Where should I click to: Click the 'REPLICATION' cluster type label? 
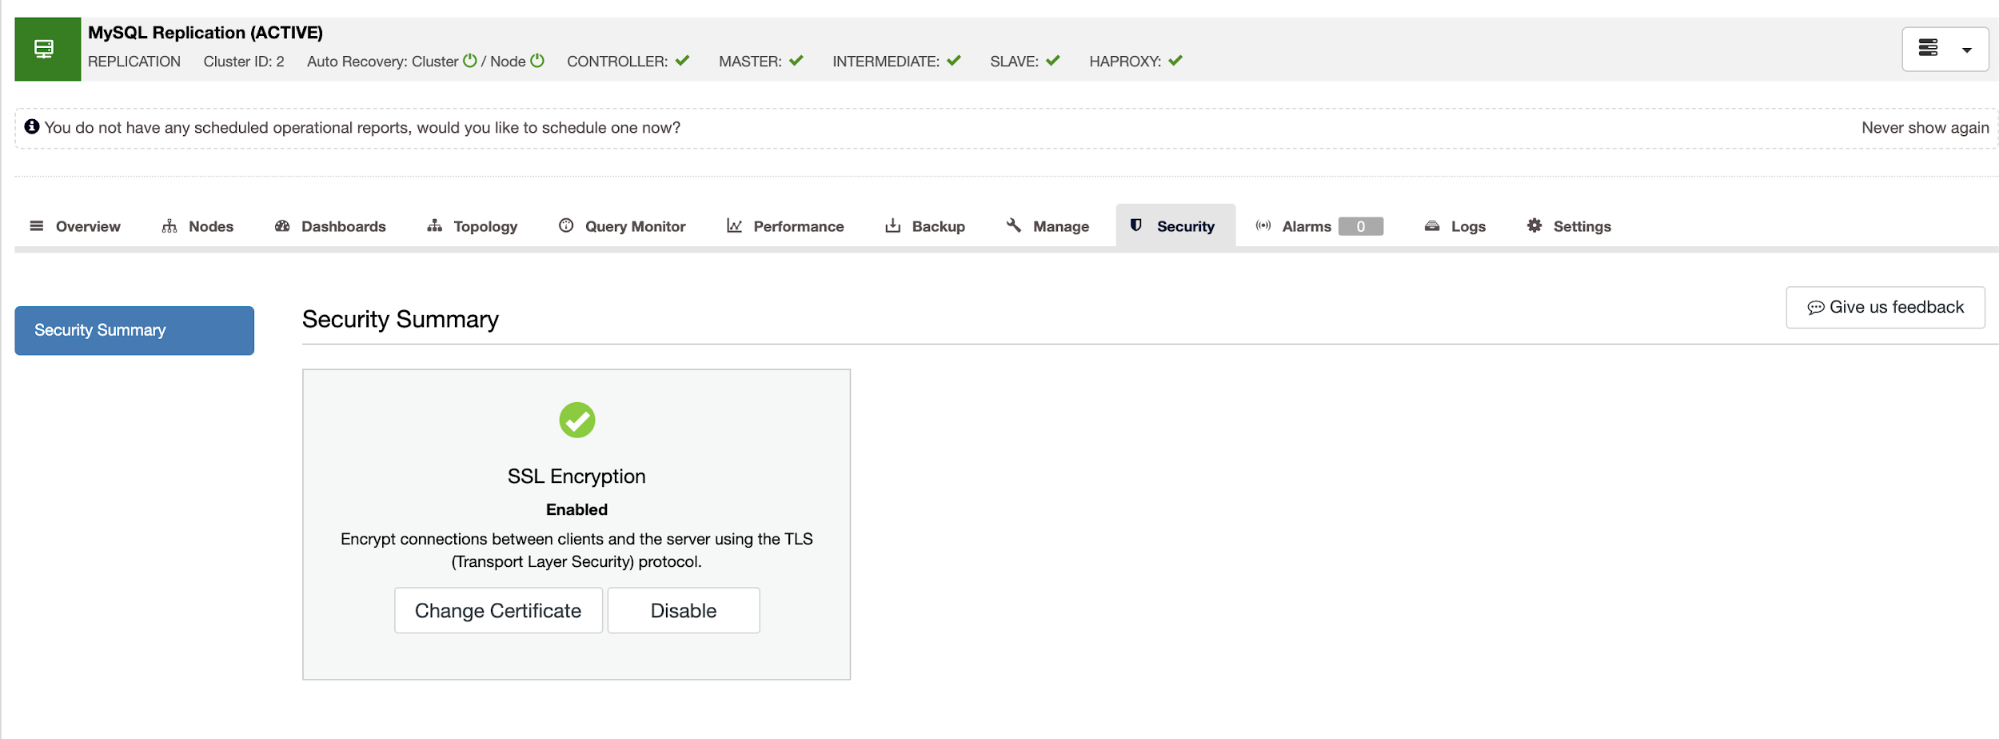[x=134, y=61]
